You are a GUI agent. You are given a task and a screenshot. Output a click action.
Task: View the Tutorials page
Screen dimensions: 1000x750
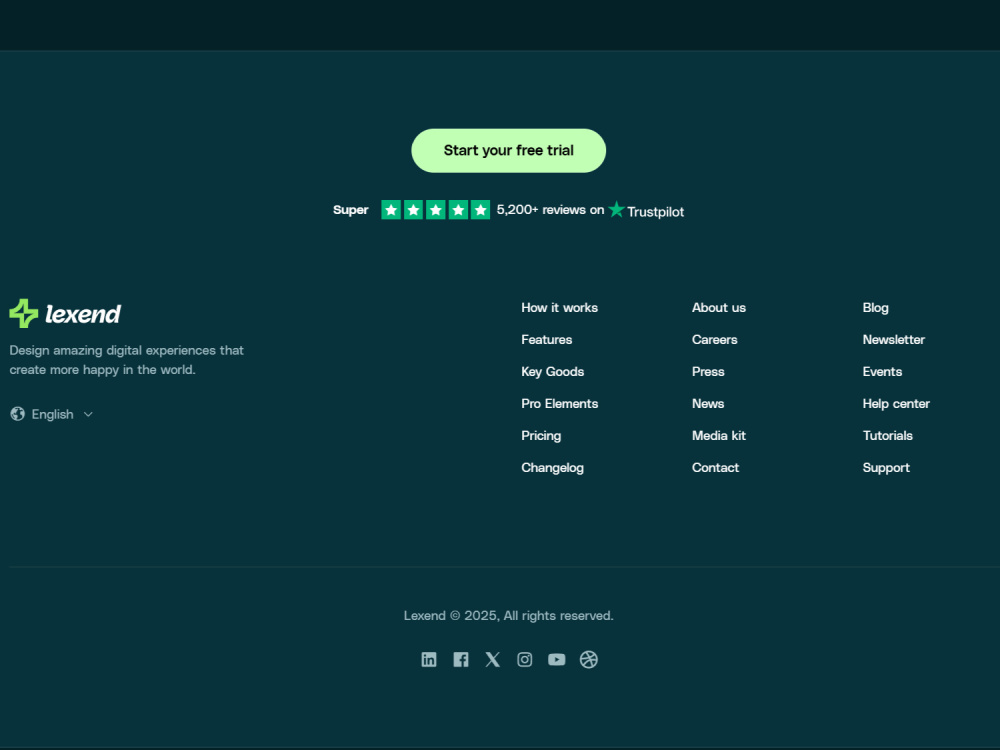click(887, 436)
